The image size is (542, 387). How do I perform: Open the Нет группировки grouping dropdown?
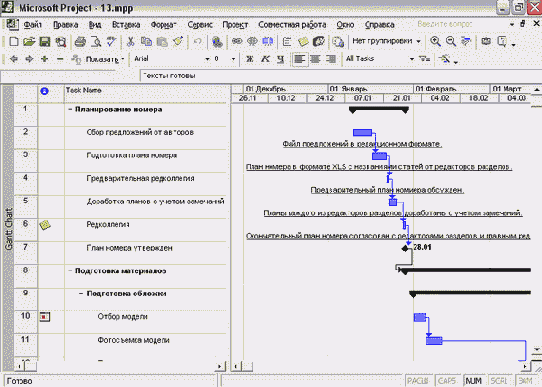coord(419,41)
